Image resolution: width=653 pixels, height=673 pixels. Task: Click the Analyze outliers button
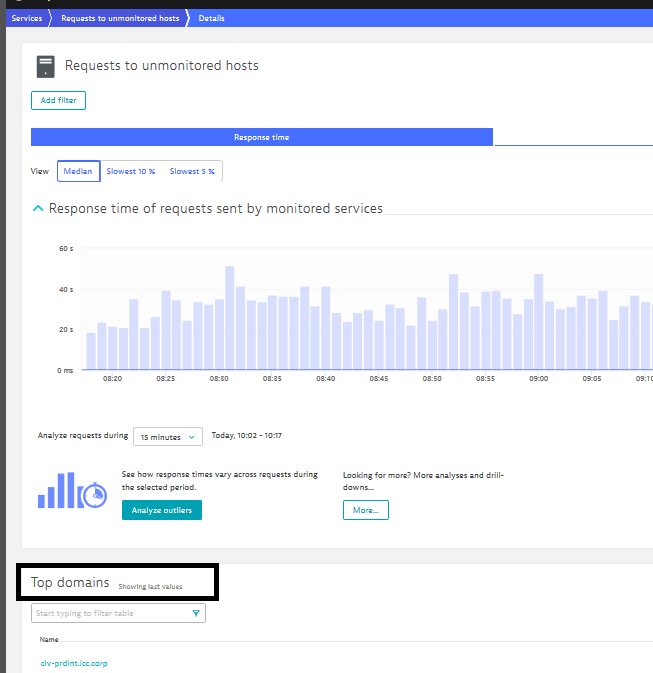[162, 510]
